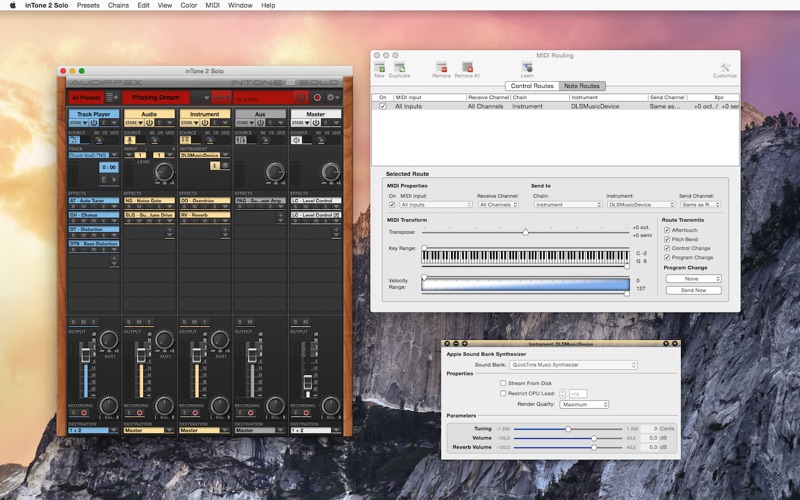The image size is (800, 500).
Task: Click the Duplicate route icon
Action: [x=399, y=68]
